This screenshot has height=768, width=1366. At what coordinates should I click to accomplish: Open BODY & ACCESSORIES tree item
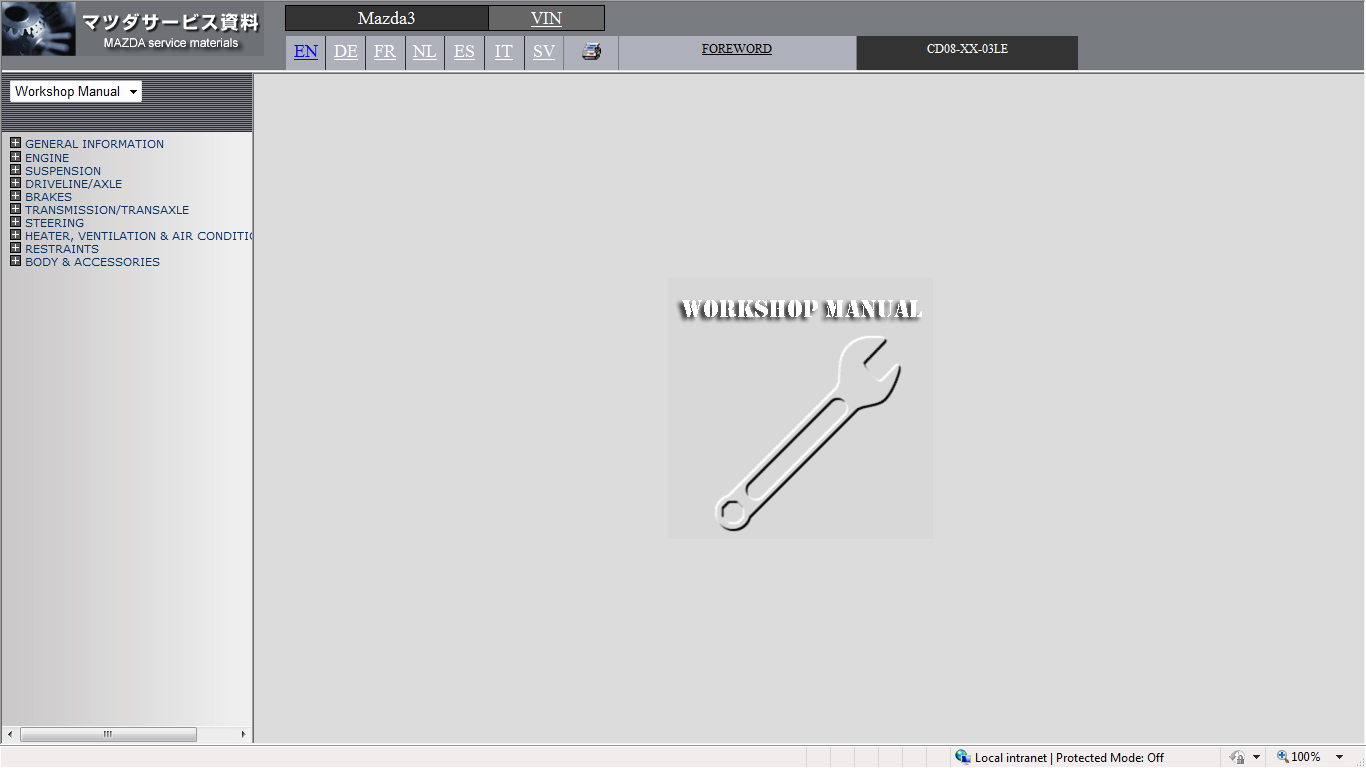click(x=93, y=262)
